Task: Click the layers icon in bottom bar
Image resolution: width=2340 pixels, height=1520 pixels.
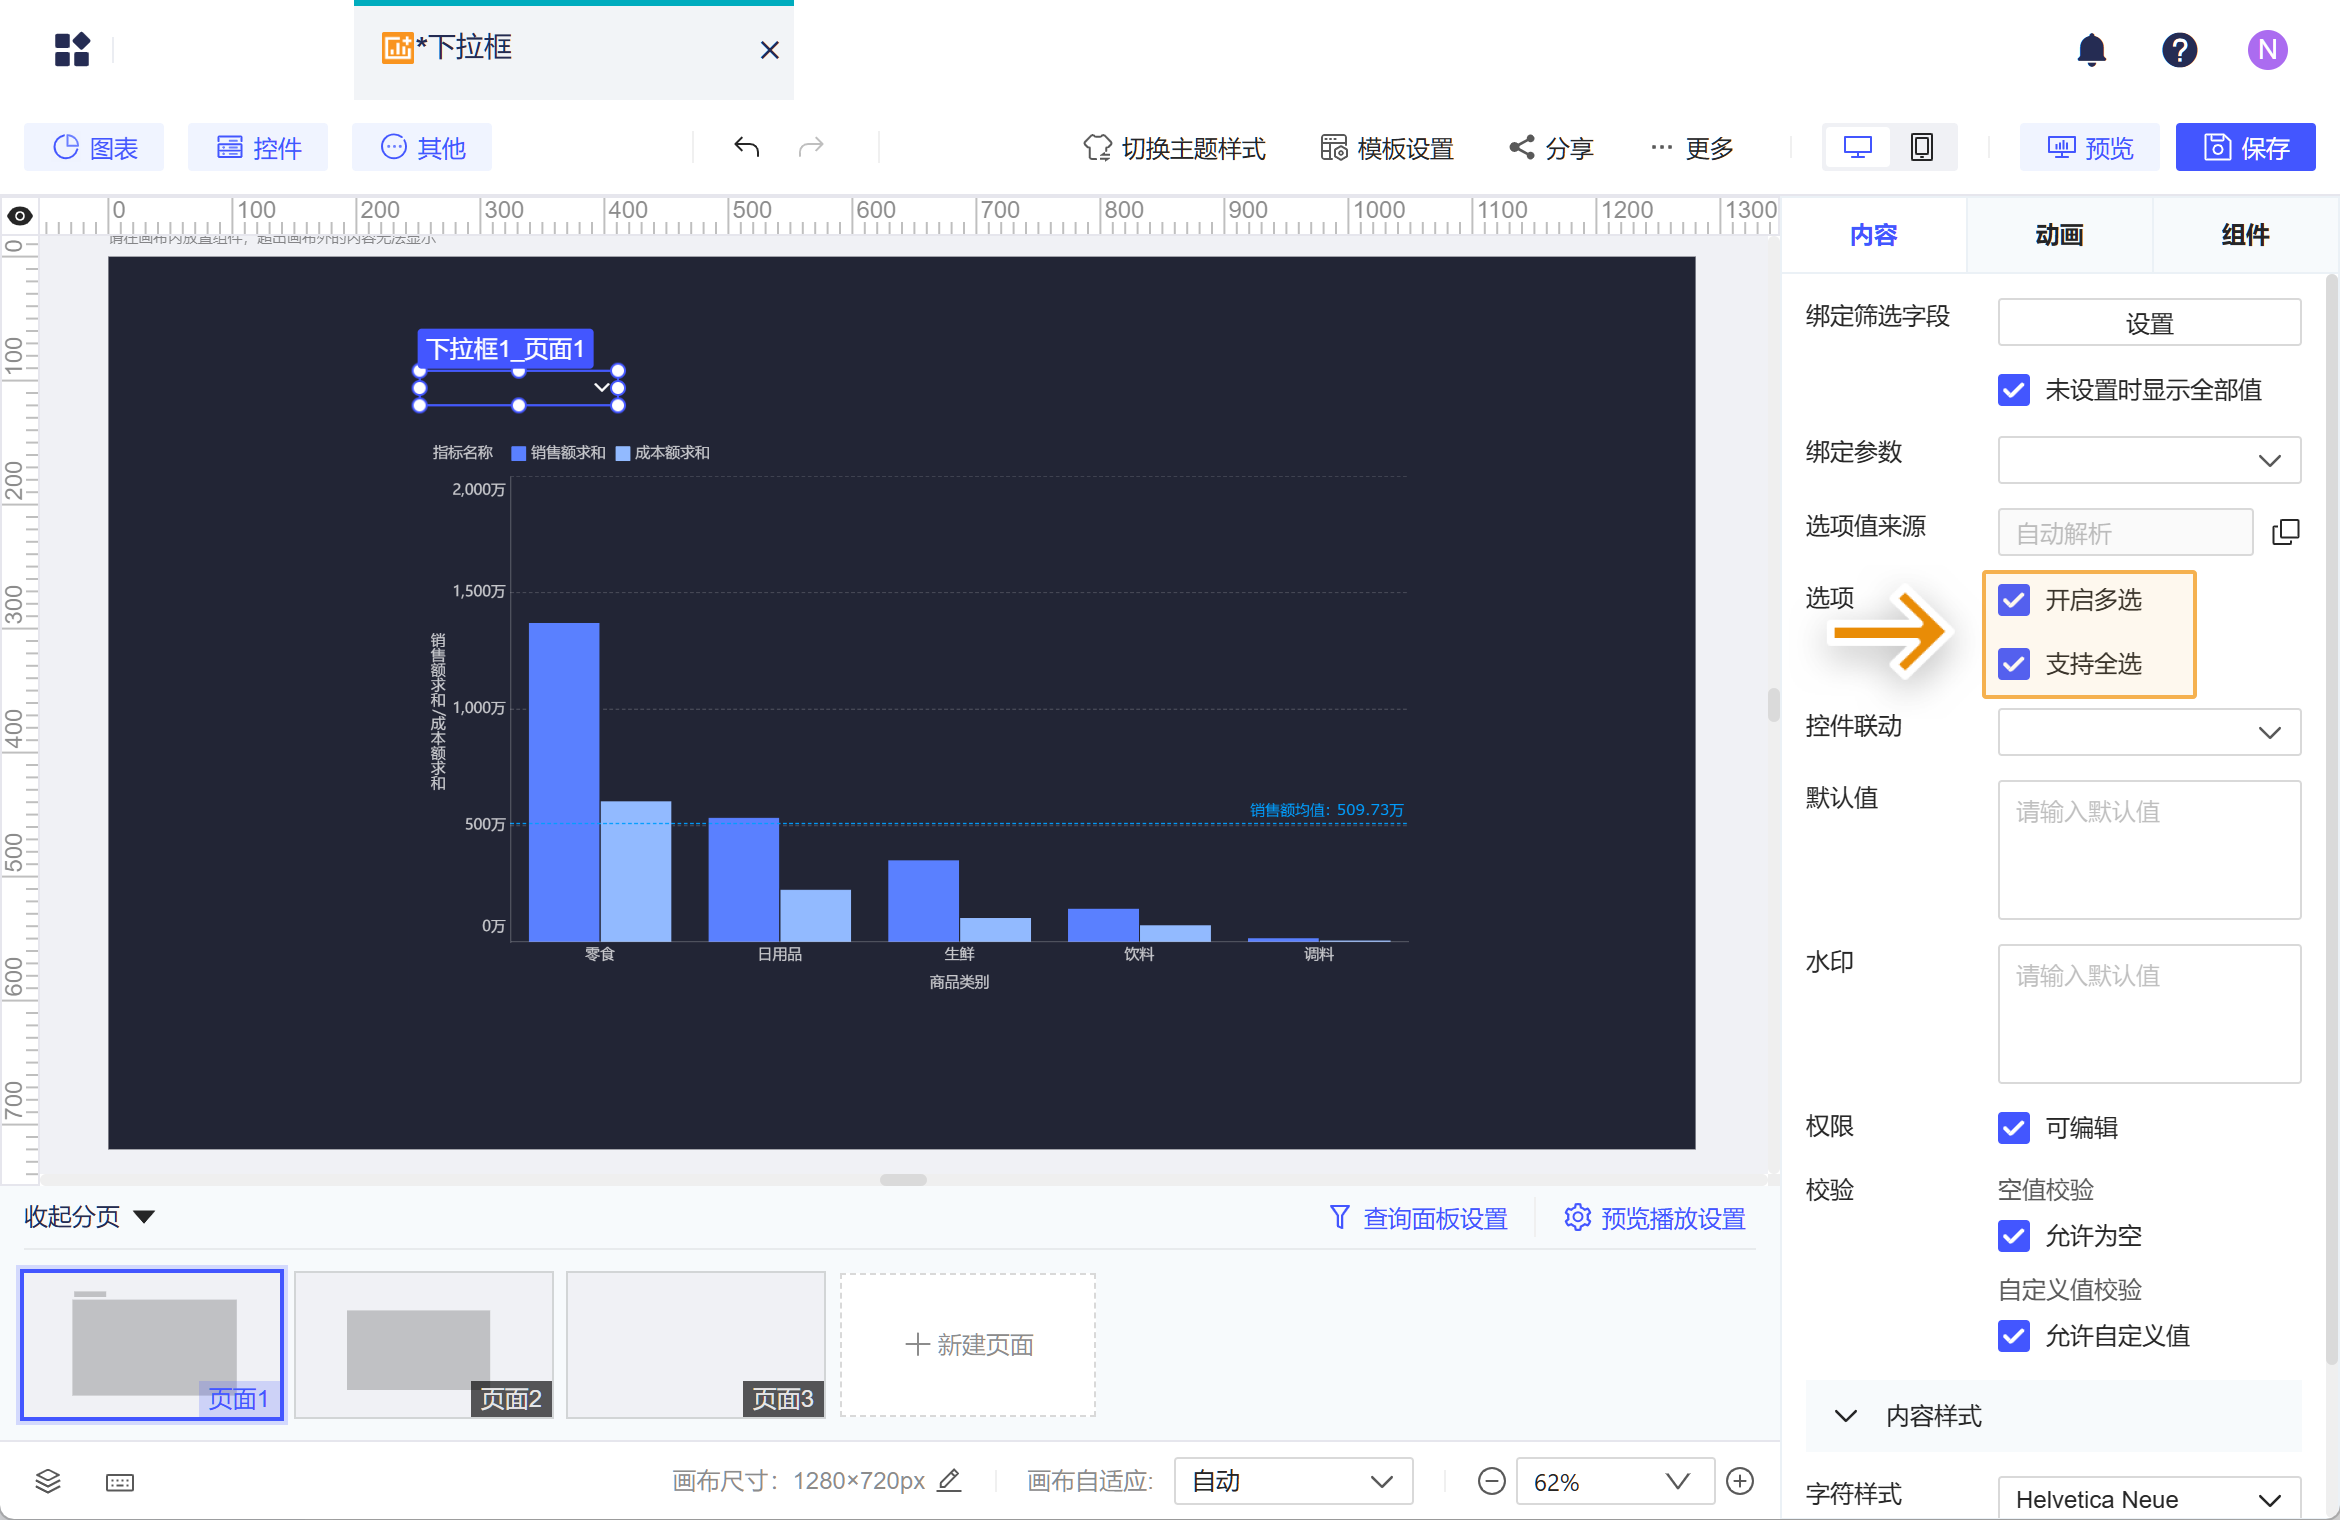Action: [x=48, y=1481]
